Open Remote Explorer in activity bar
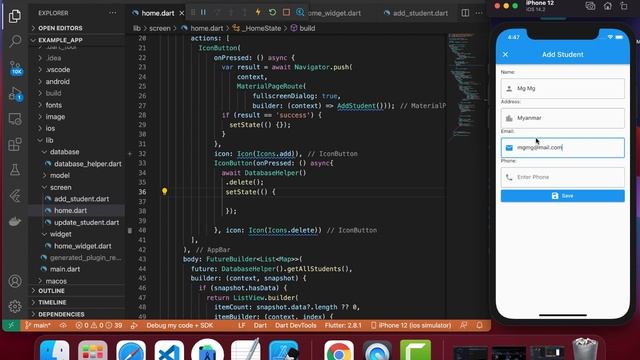This screenshot has width=640, height=360. click(15, 119)
